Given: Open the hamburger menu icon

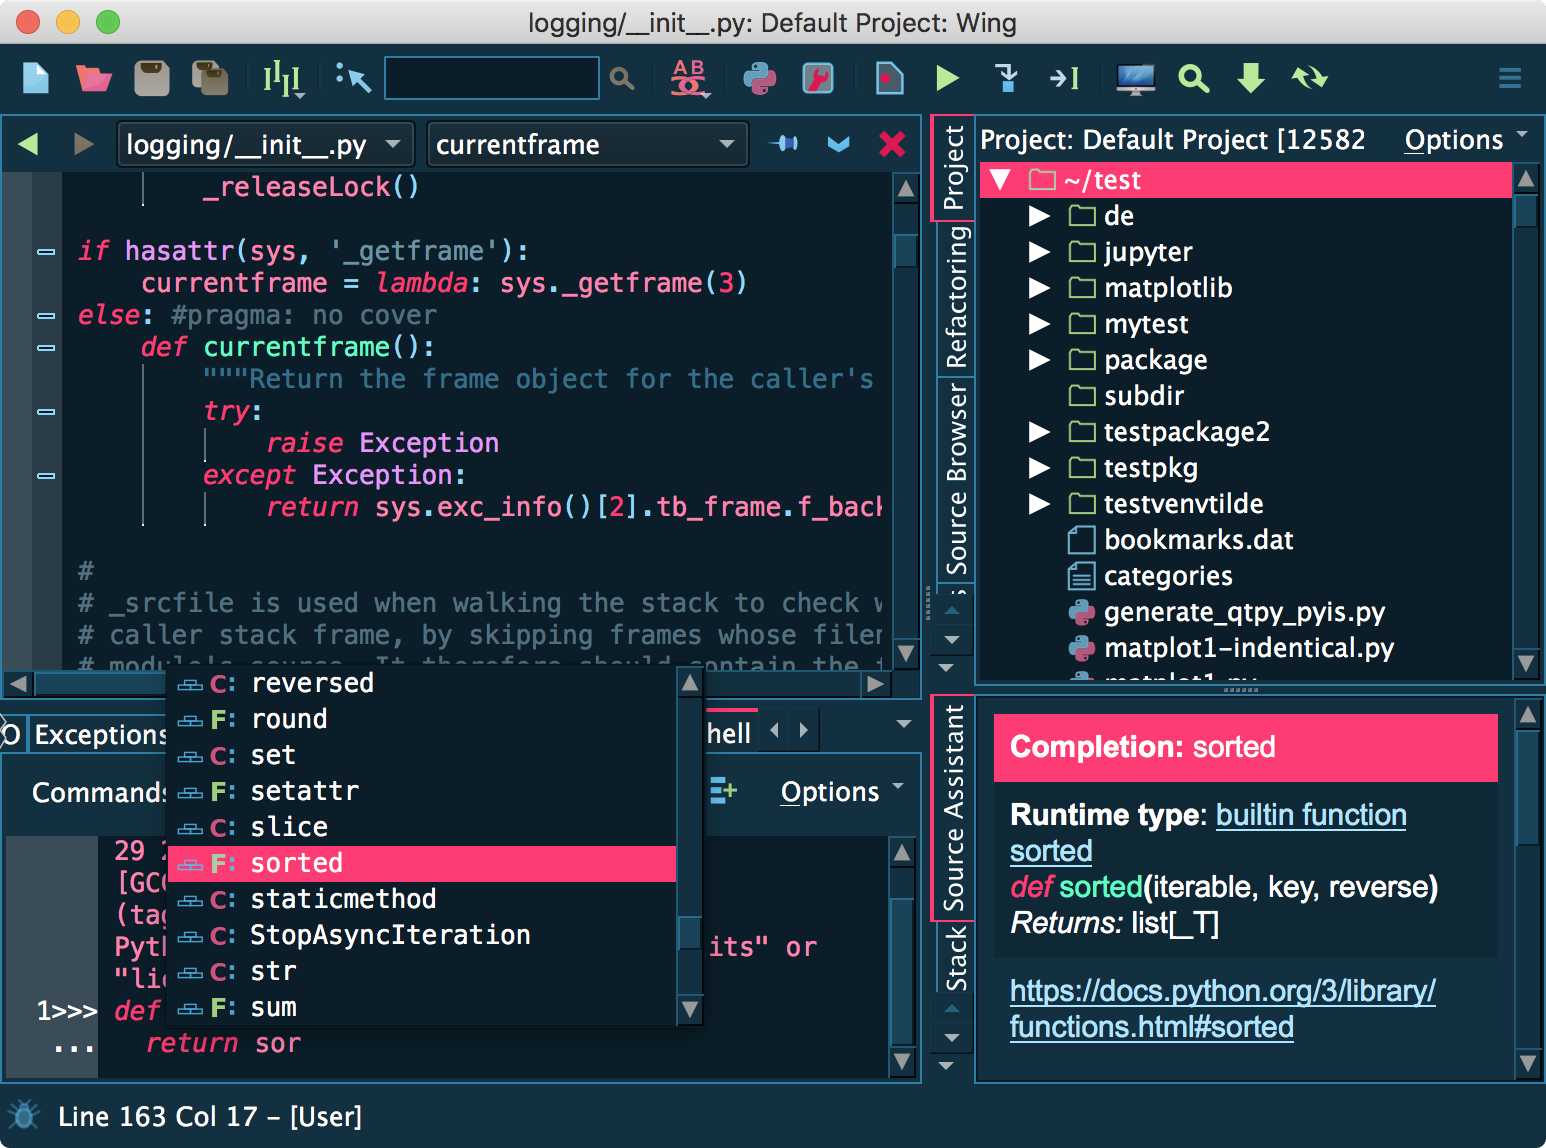Looking at the screenshot, I should (x=1510, y=78).
